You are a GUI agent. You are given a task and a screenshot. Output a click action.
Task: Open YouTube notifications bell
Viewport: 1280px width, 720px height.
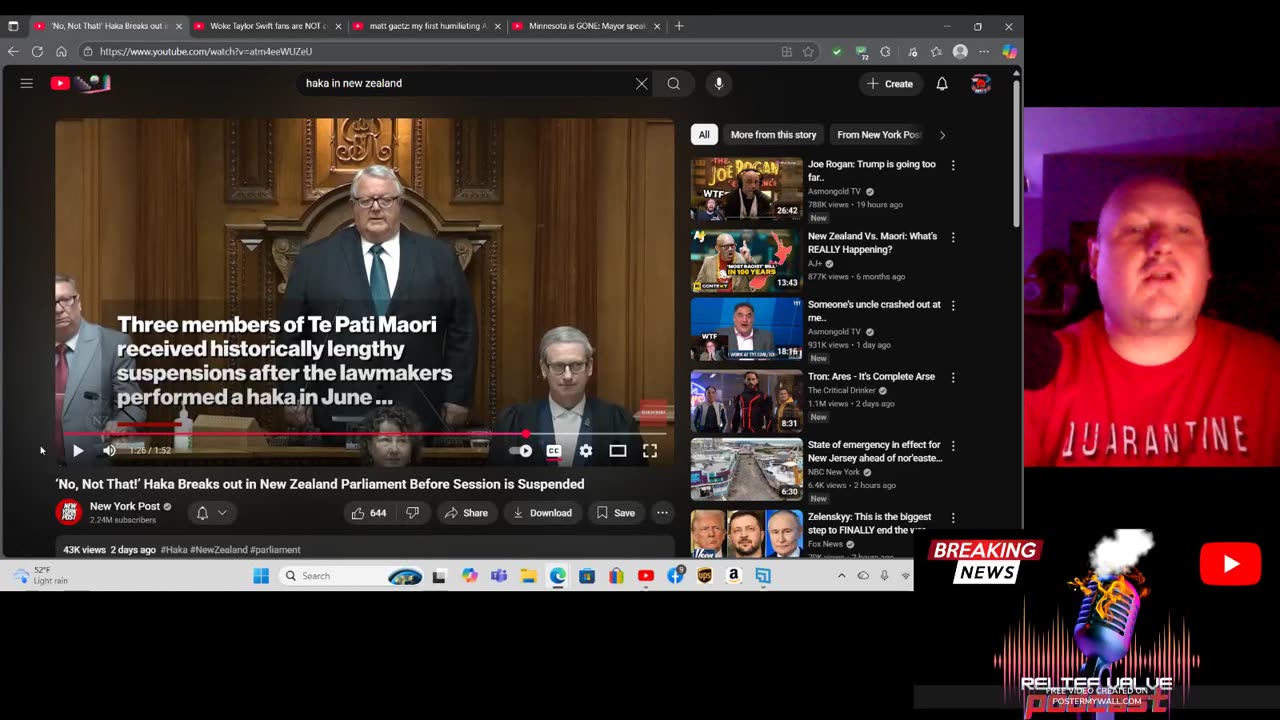pyautogui.click(x=942, y=84)
